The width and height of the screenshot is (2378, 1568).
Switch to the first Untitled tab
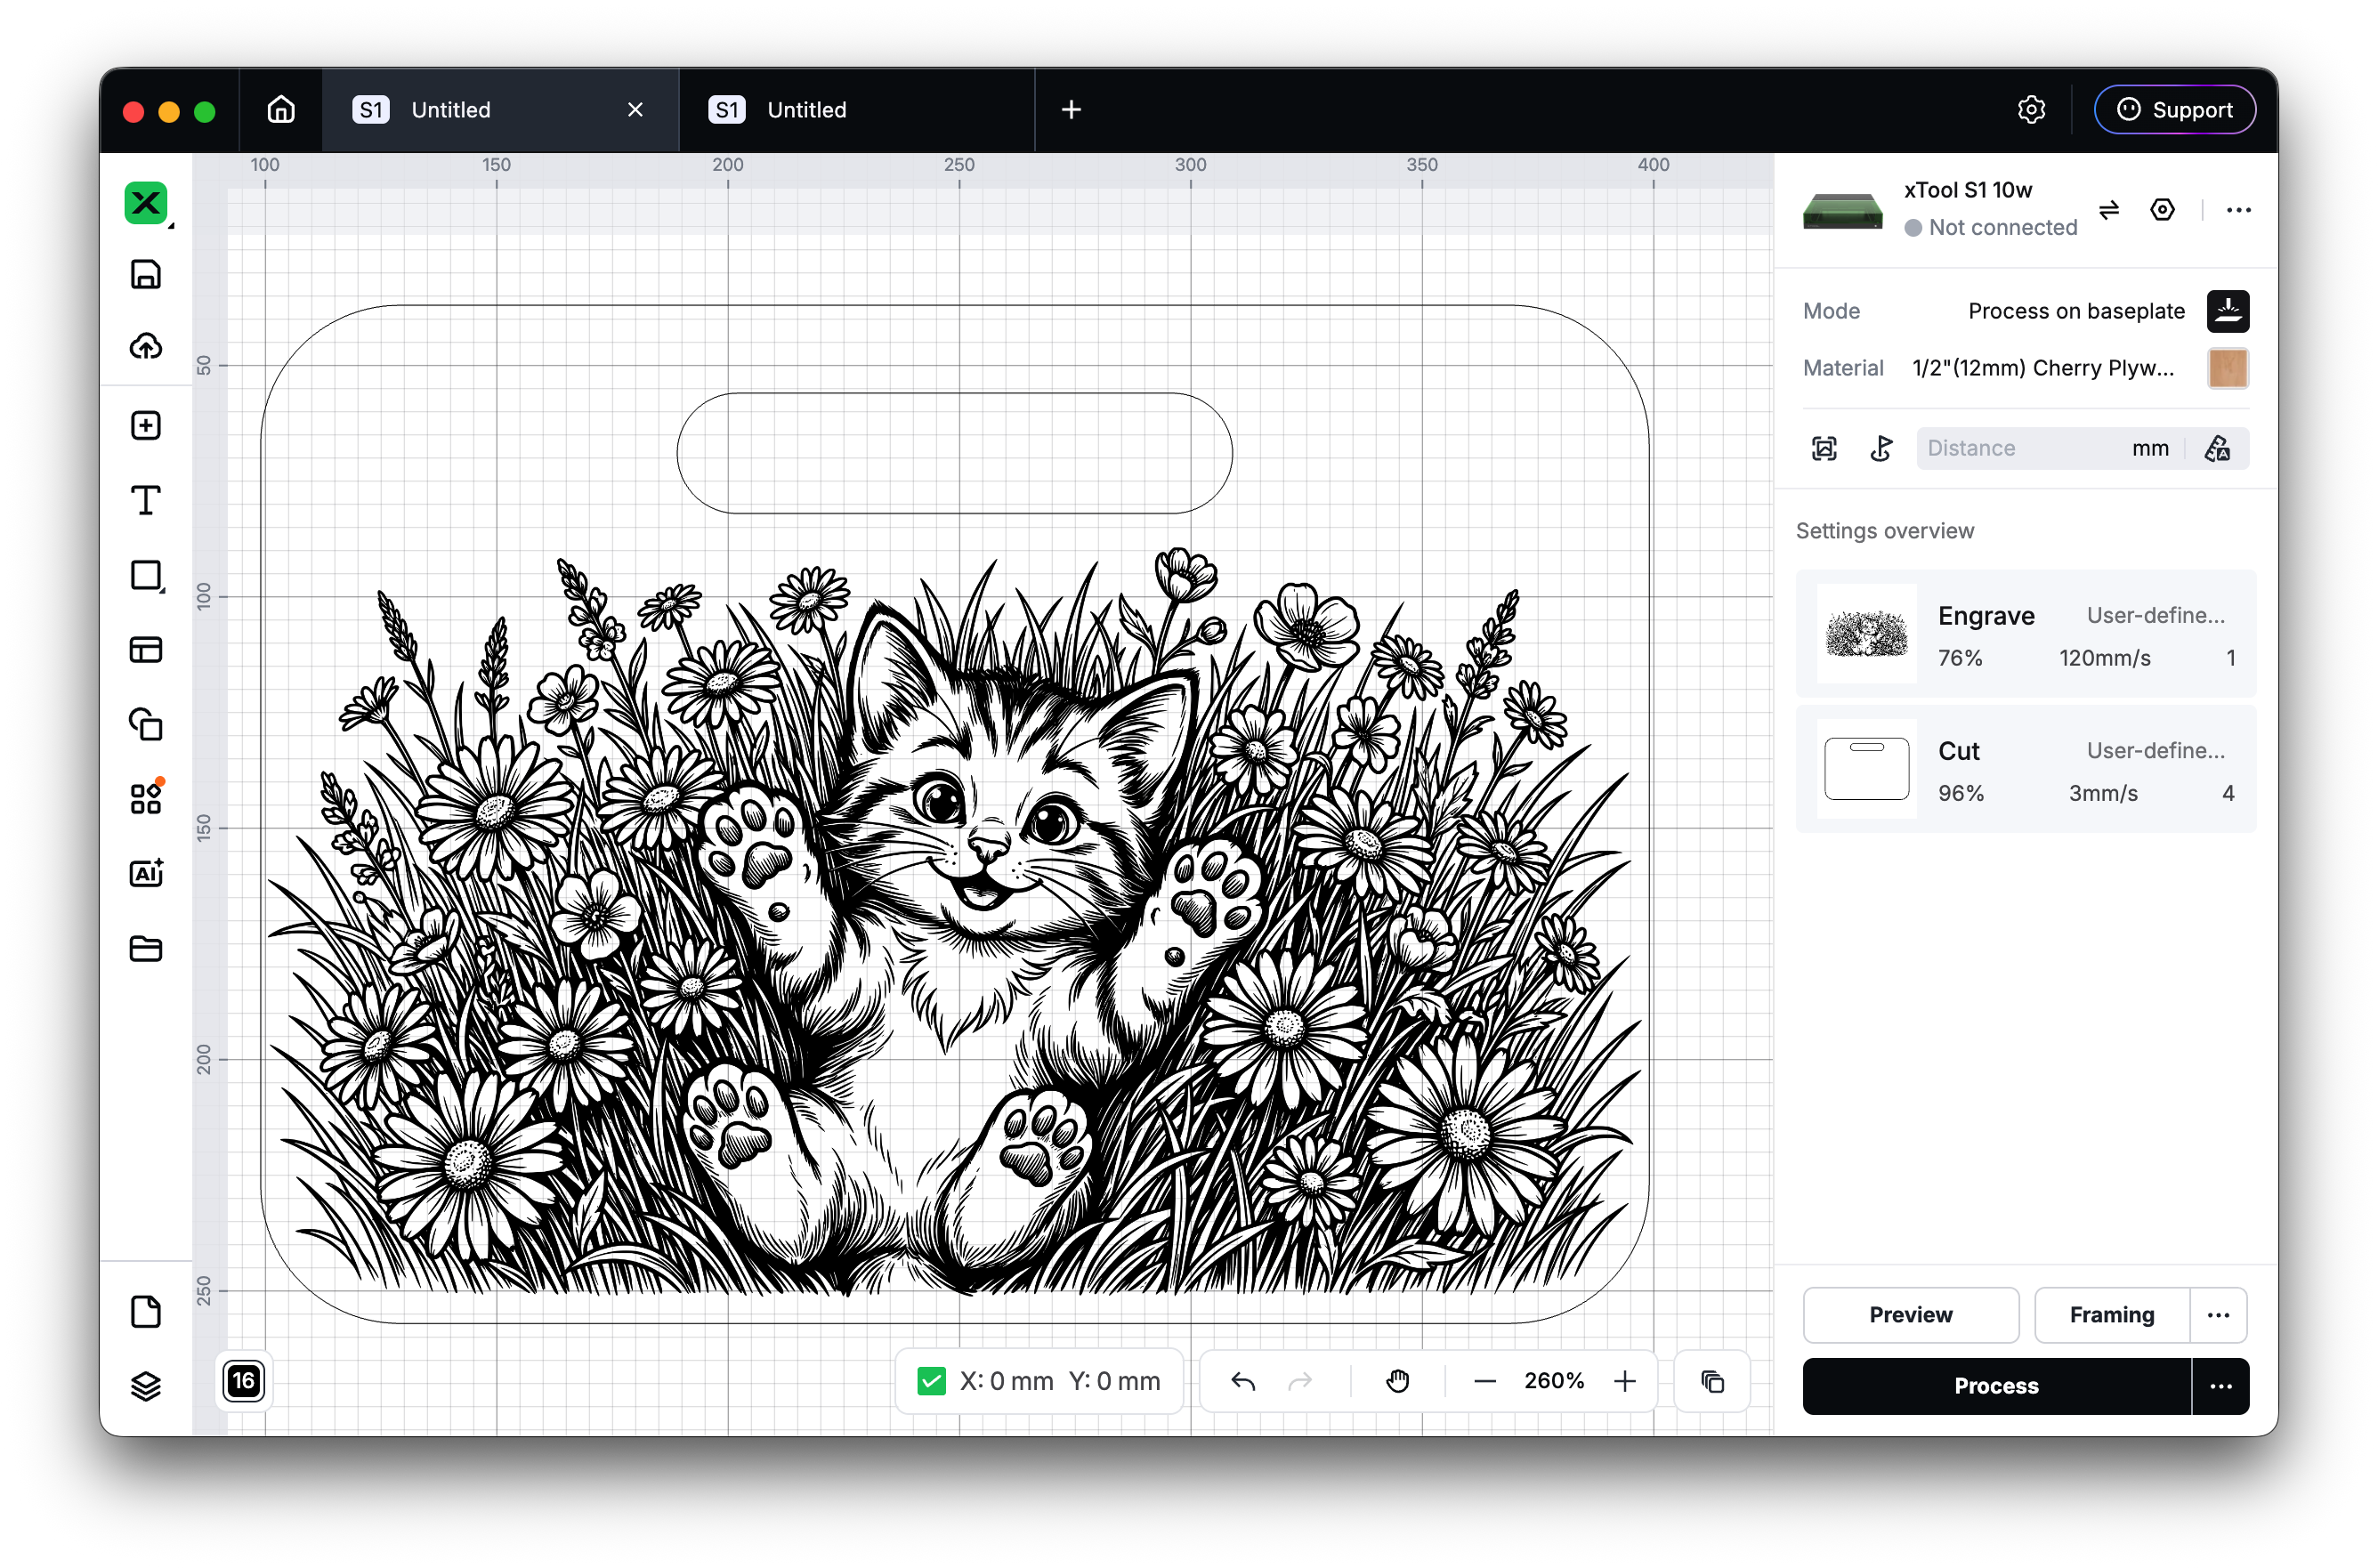500,110
